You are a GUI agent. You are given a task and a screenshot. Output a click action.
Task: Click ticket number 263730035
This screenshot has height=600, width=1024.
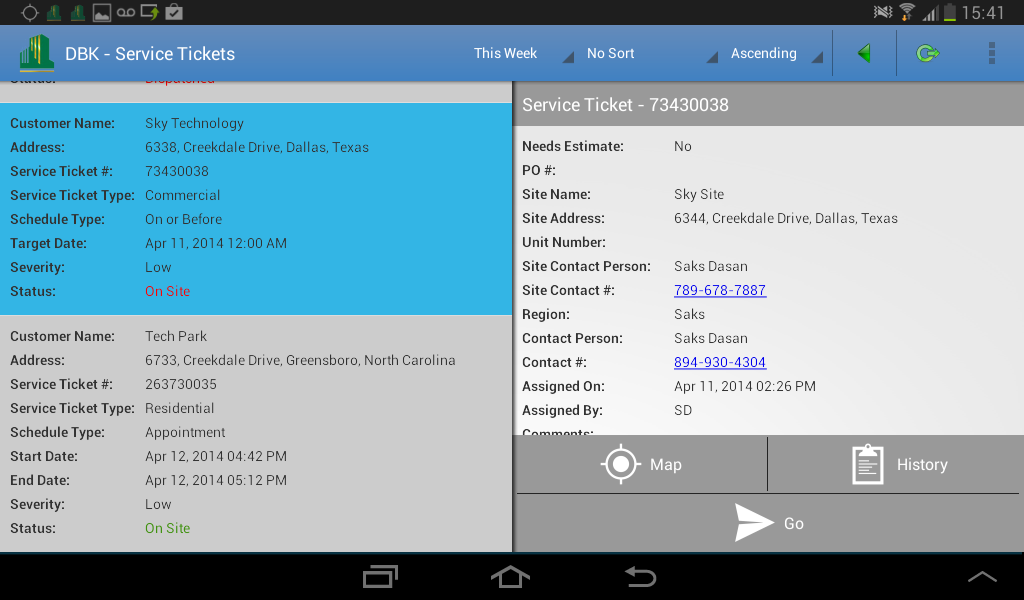click(181, 384)
